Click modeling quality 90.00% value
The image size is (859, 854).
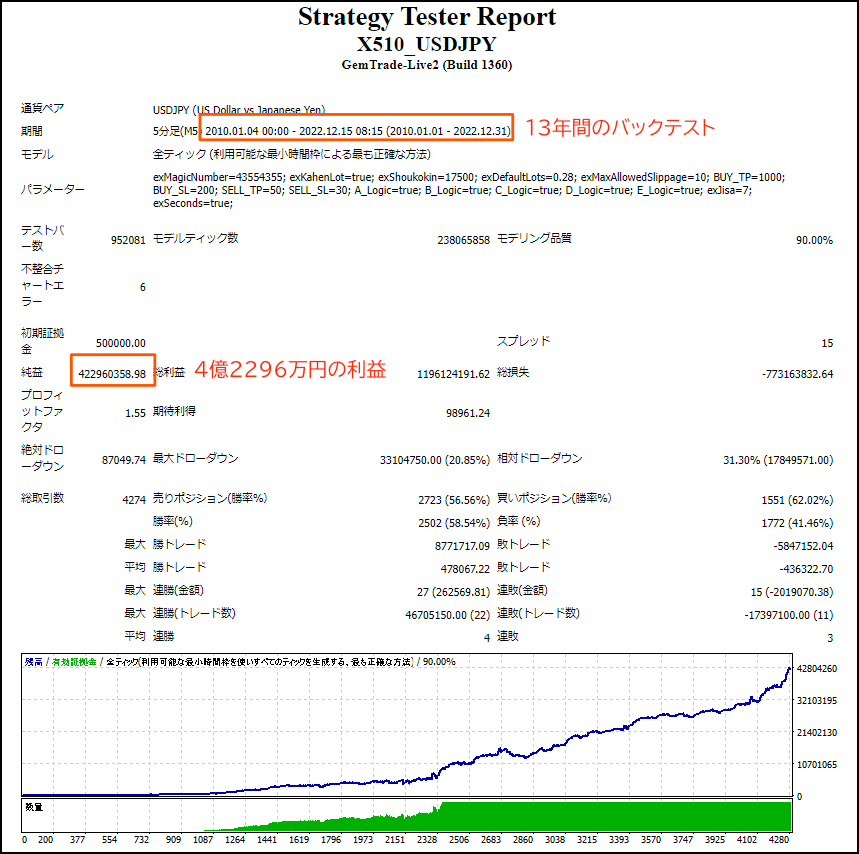814,240
